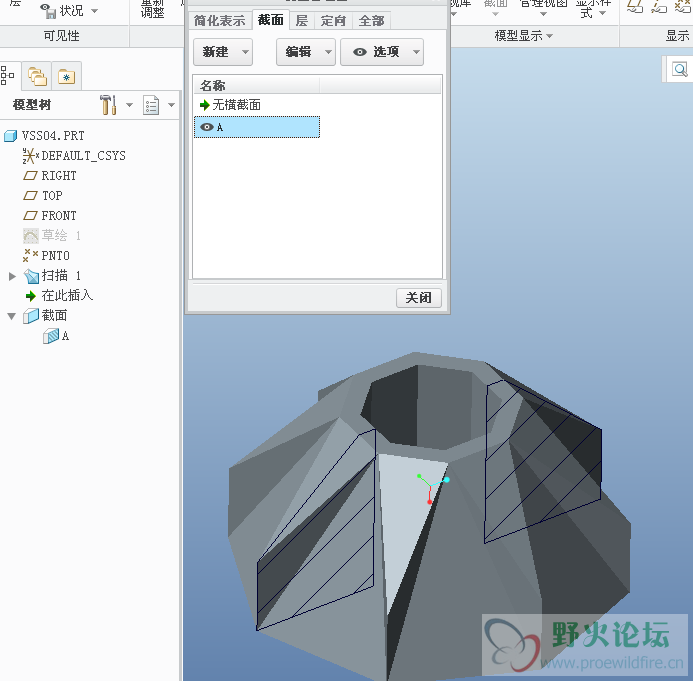Click the coordinate system triad in model
The image size is (693, 681).
(x=433, y=488)
